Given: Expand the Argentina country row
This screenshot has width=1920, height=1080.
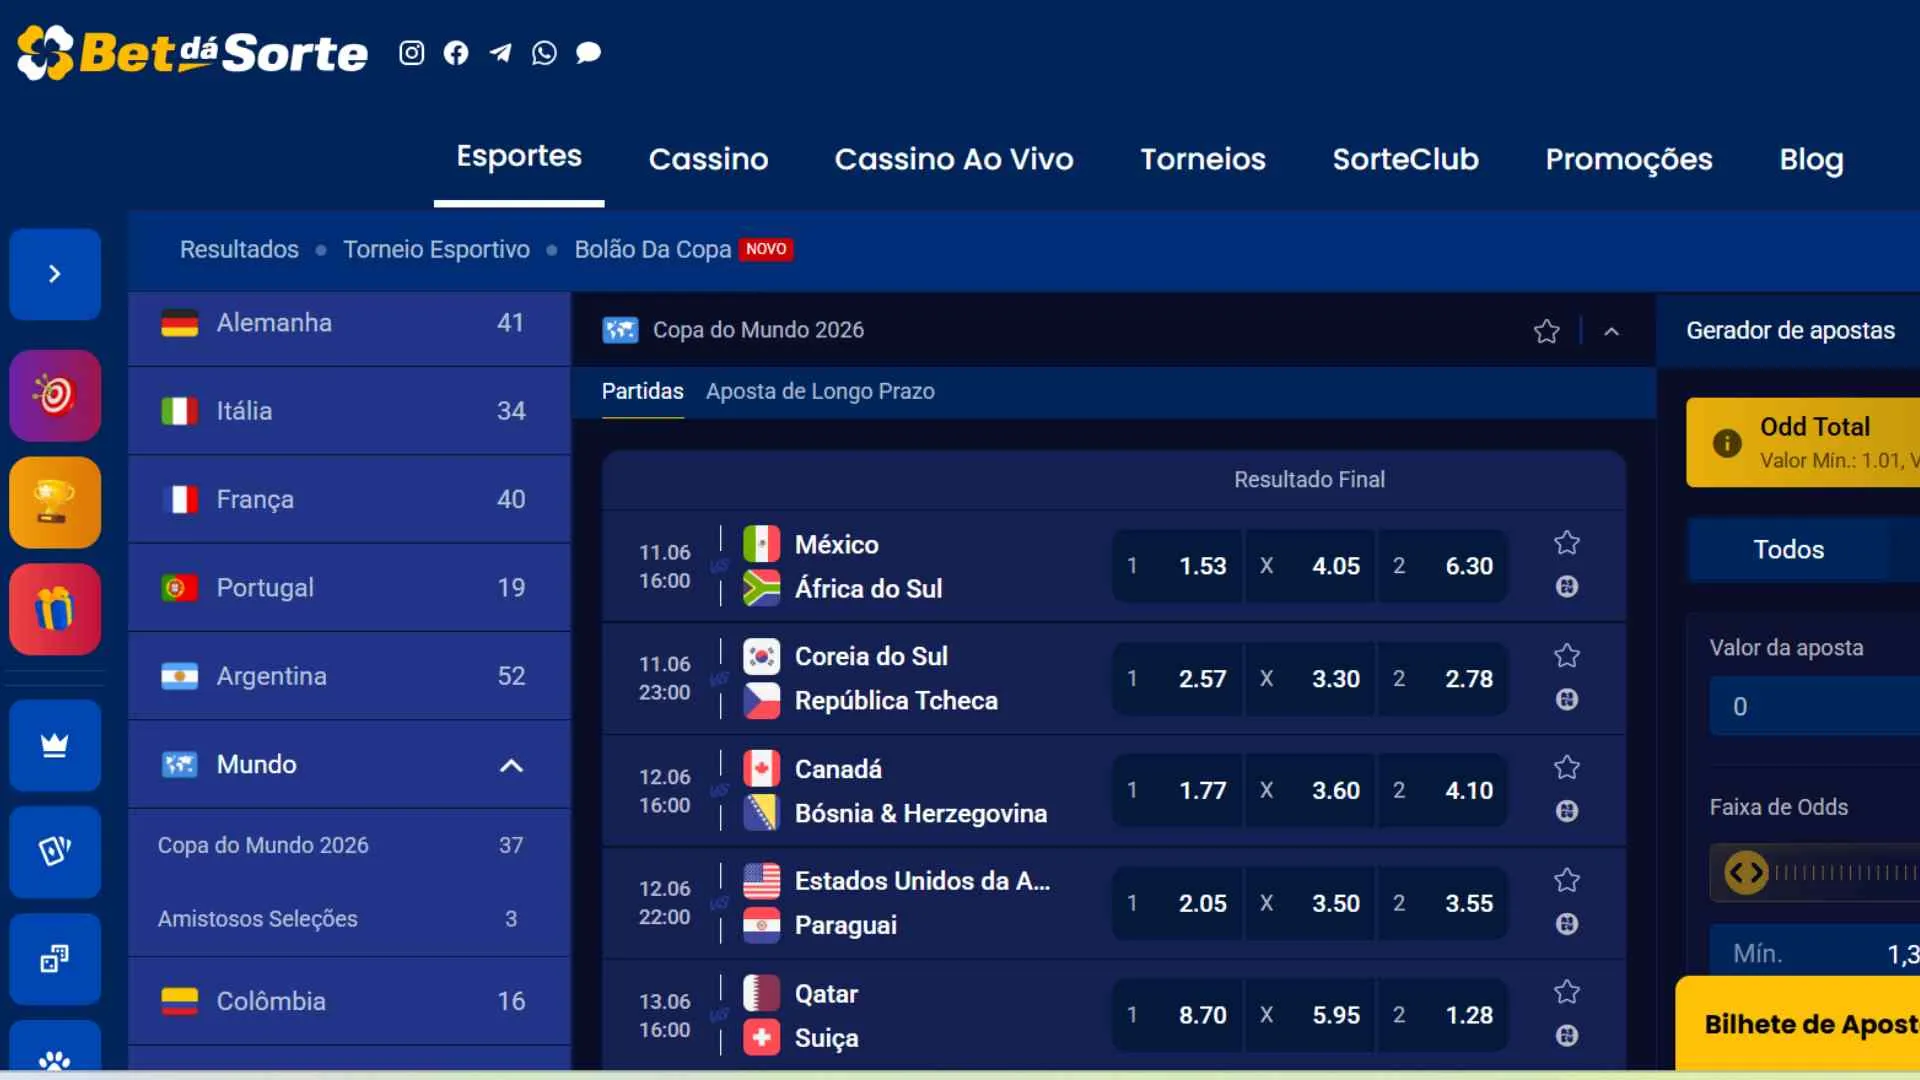Looking at the screenshot, I should pos(349,676).
